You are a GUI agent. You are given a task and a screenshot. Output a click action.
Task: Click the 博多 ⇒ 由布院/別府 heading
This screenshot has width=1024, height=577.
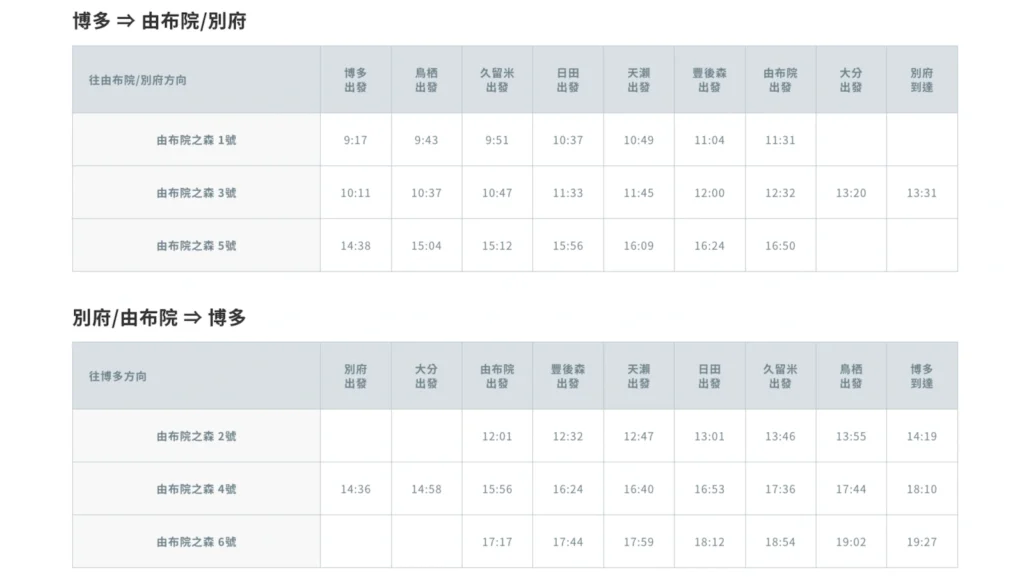pos(159,21)
